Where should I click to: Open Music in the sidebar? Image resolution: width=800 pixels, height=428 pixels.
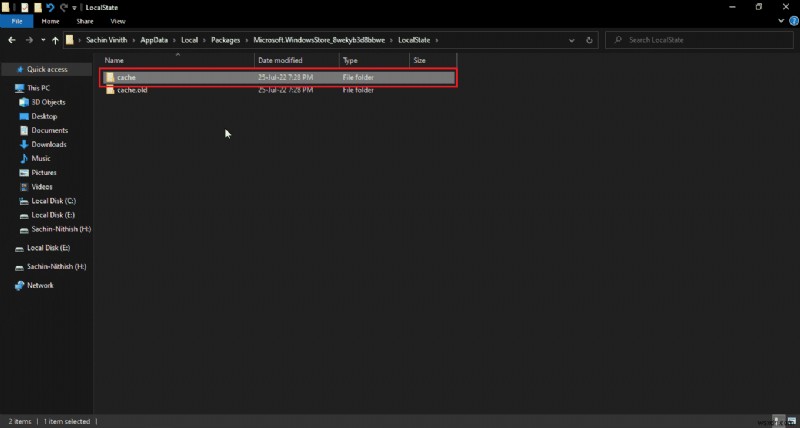[x=41, y=159]
